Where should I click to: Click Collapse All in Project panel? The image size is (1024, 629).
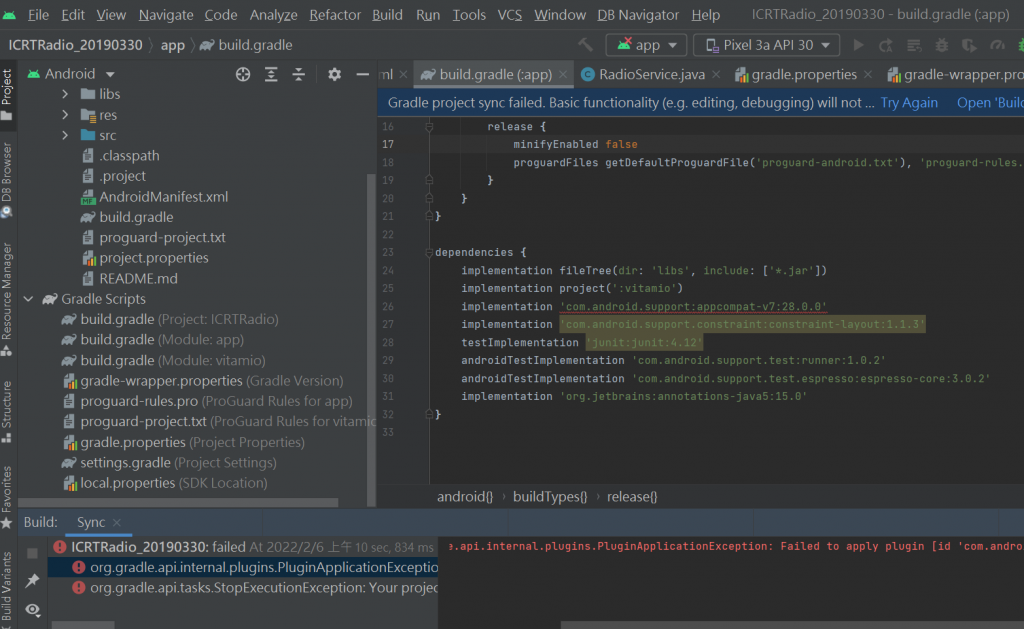click(x=298, y=74)
